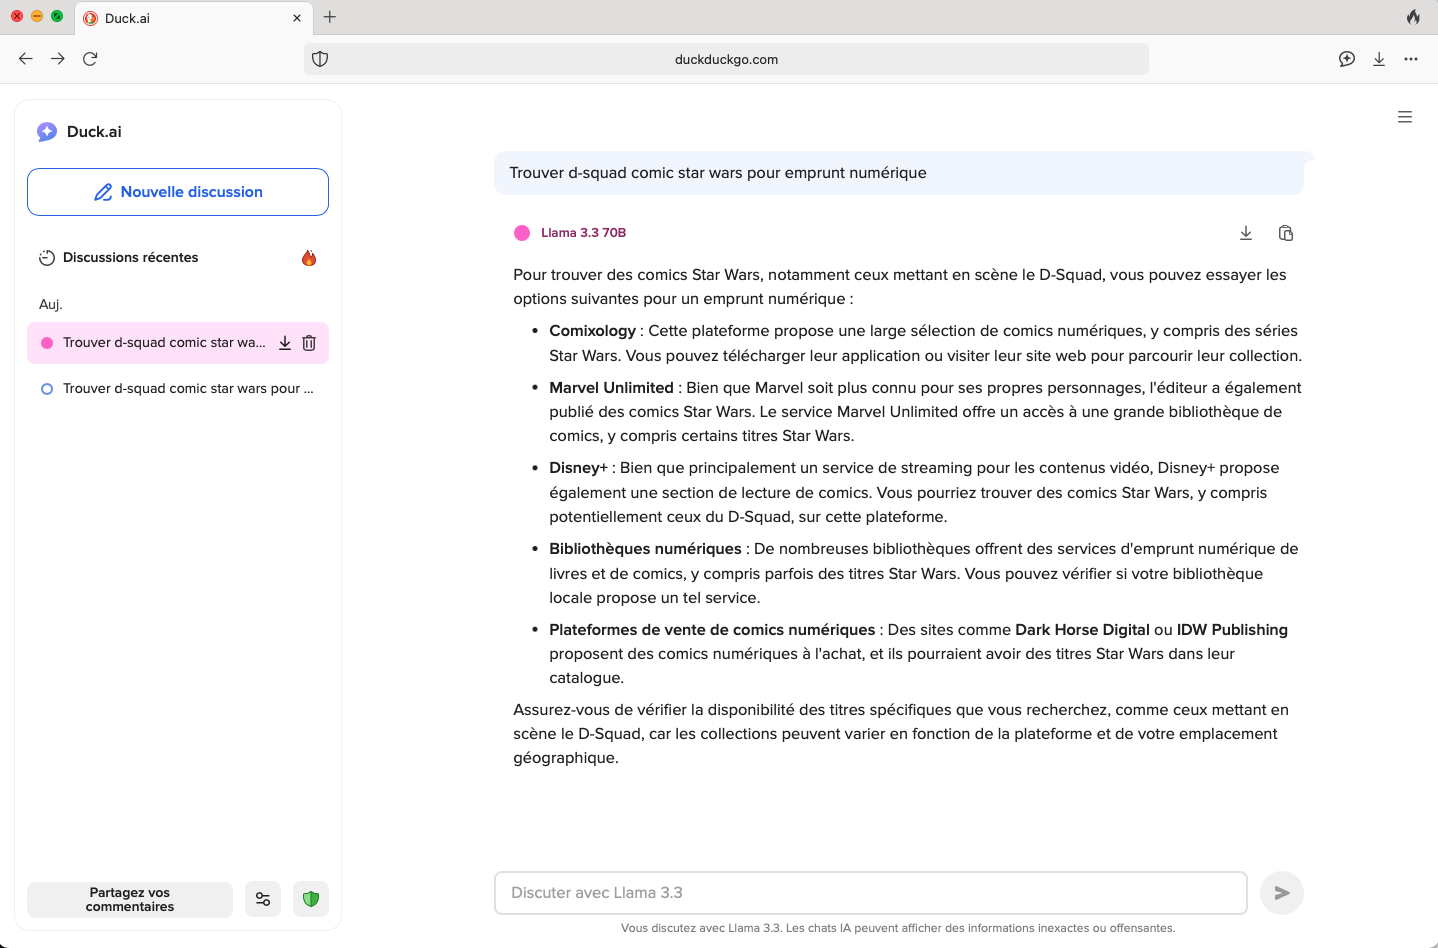Click the browser fire button in tab bar
This screenshot has width=1438, height=948.
pos(1413,17)
